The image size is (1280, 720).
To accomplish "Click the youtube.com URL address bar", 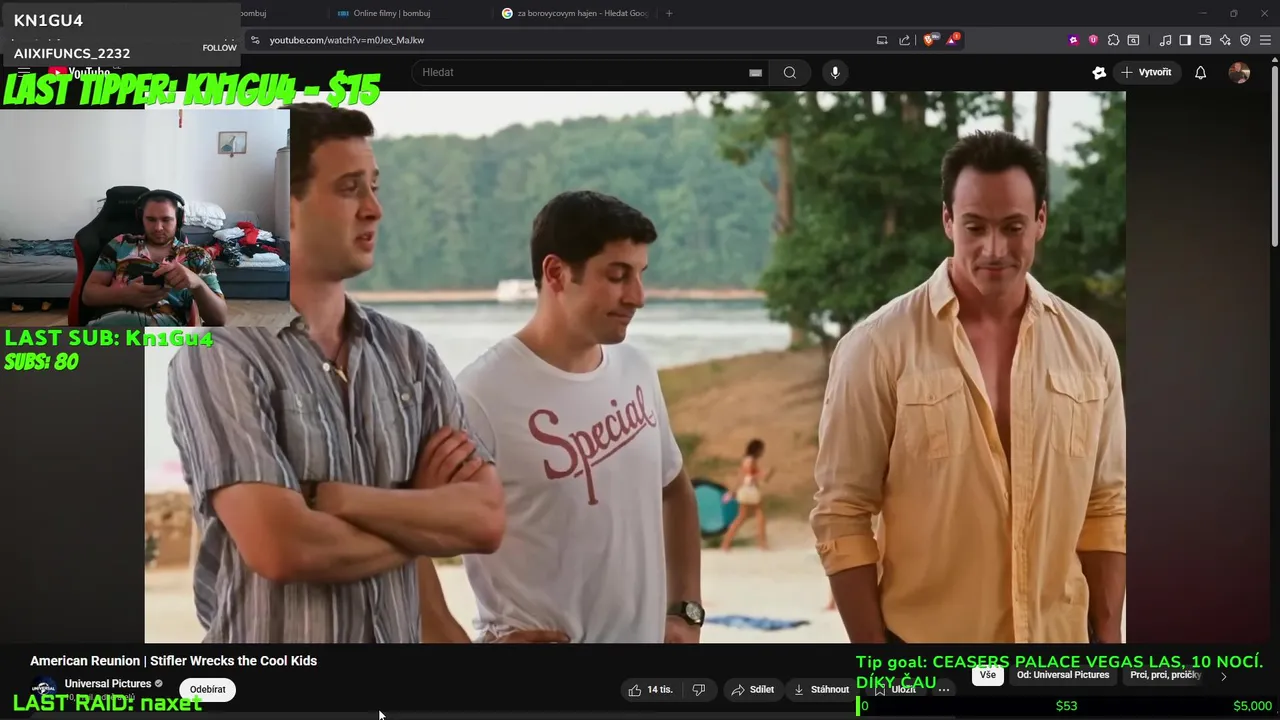I will 560,40.
